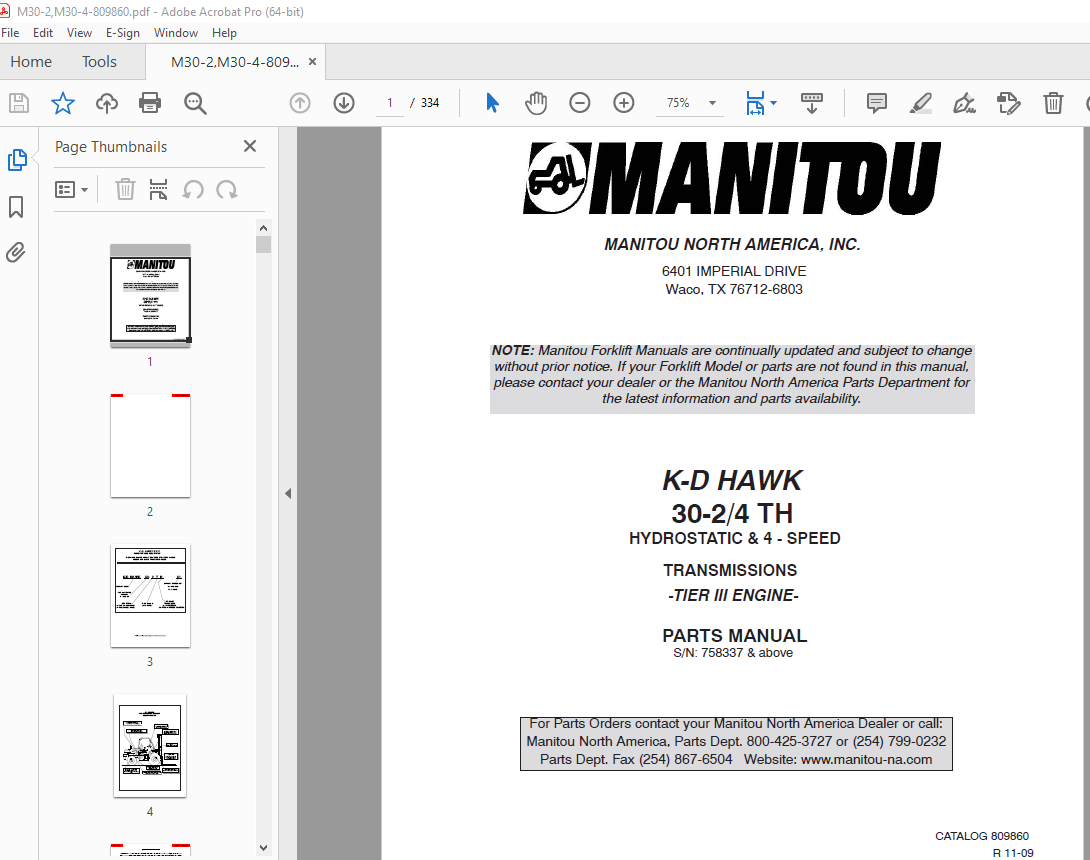This screenshot has height=860, width=1090.
Task: Open the Help menu
Action: point(225,33)
